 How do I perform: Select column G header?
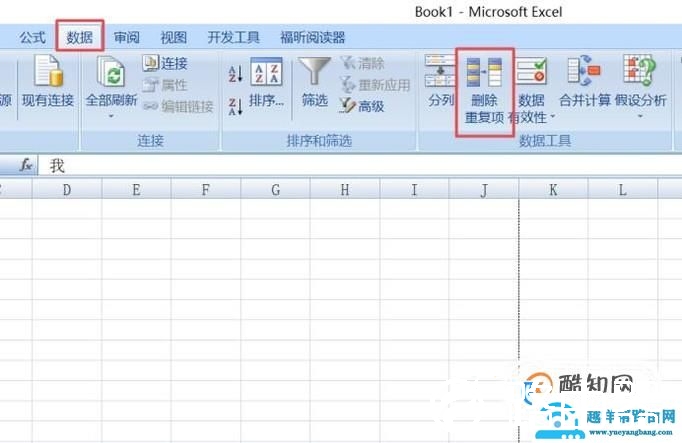coord(275,190)
